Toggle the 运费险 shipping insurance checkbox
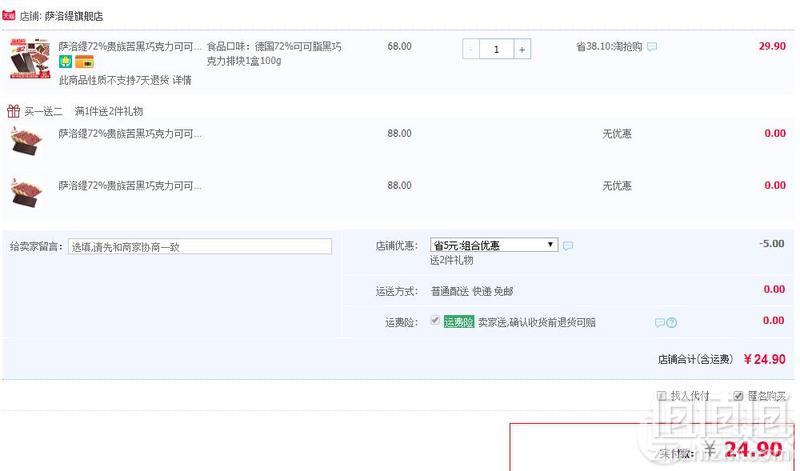This screenshot has width=800, height=471. [x=435, y=320]
